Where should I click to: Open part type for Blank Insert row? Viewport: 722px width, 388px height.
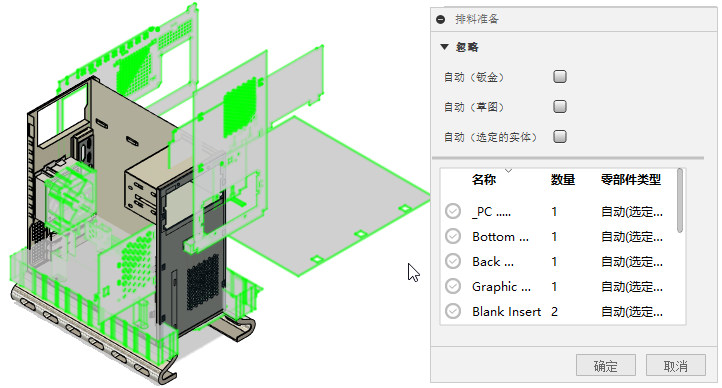pos(632,312)
